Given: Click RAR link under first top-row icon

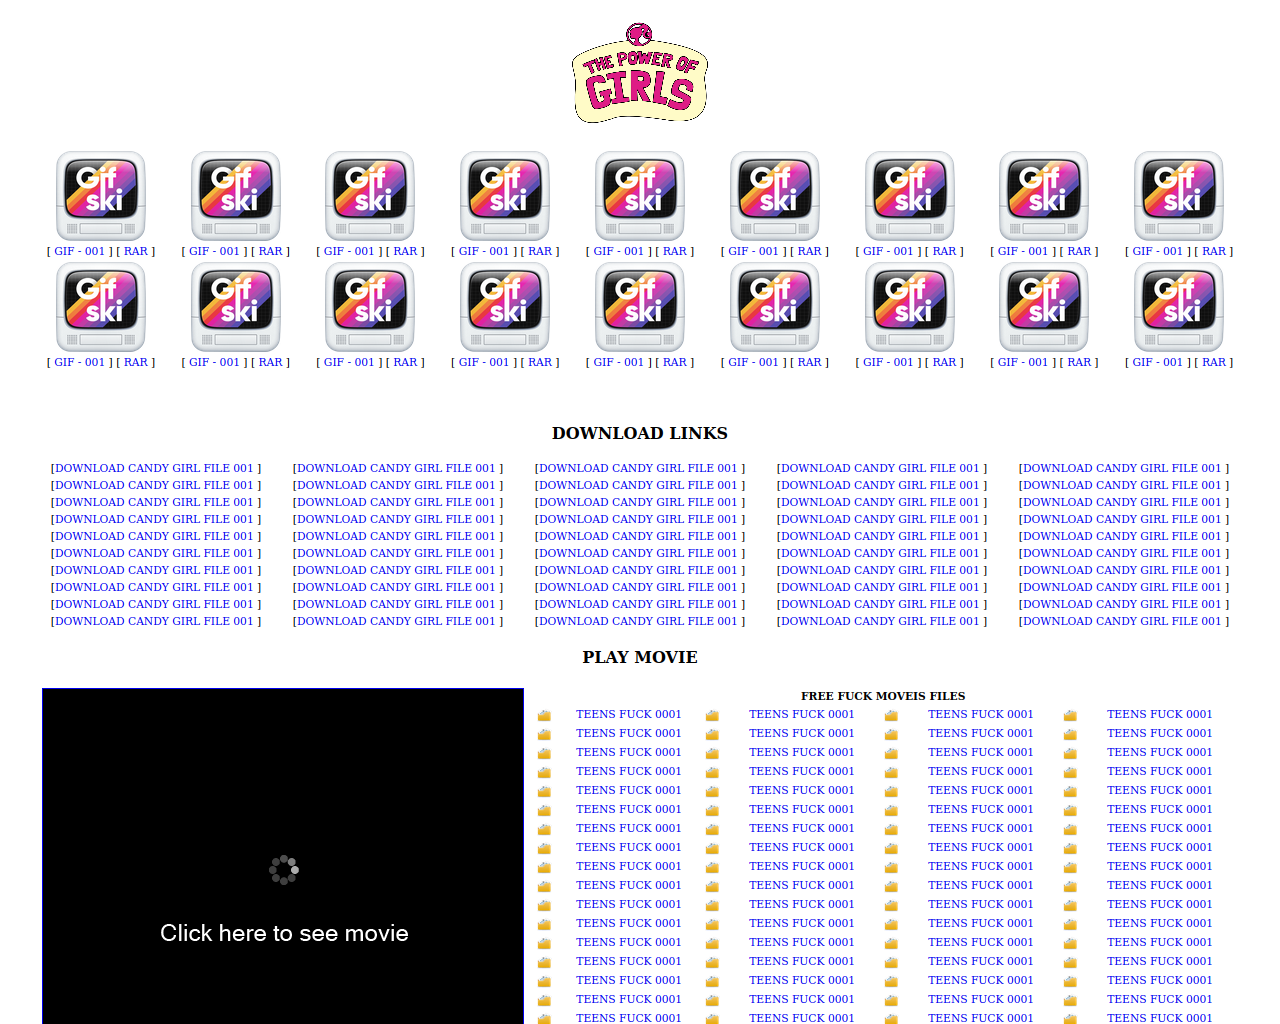Looking at the screenshot, I should coord(136,252).
